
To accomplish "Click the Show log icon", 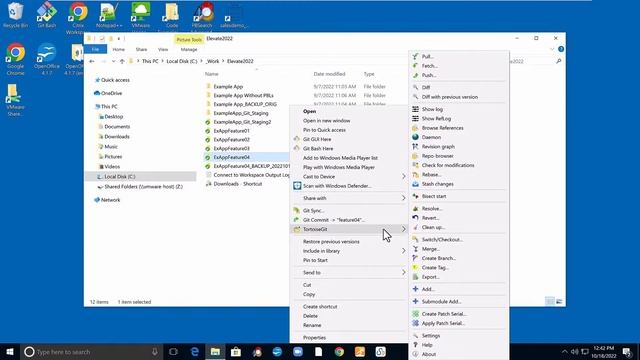I will pos(415,109).
